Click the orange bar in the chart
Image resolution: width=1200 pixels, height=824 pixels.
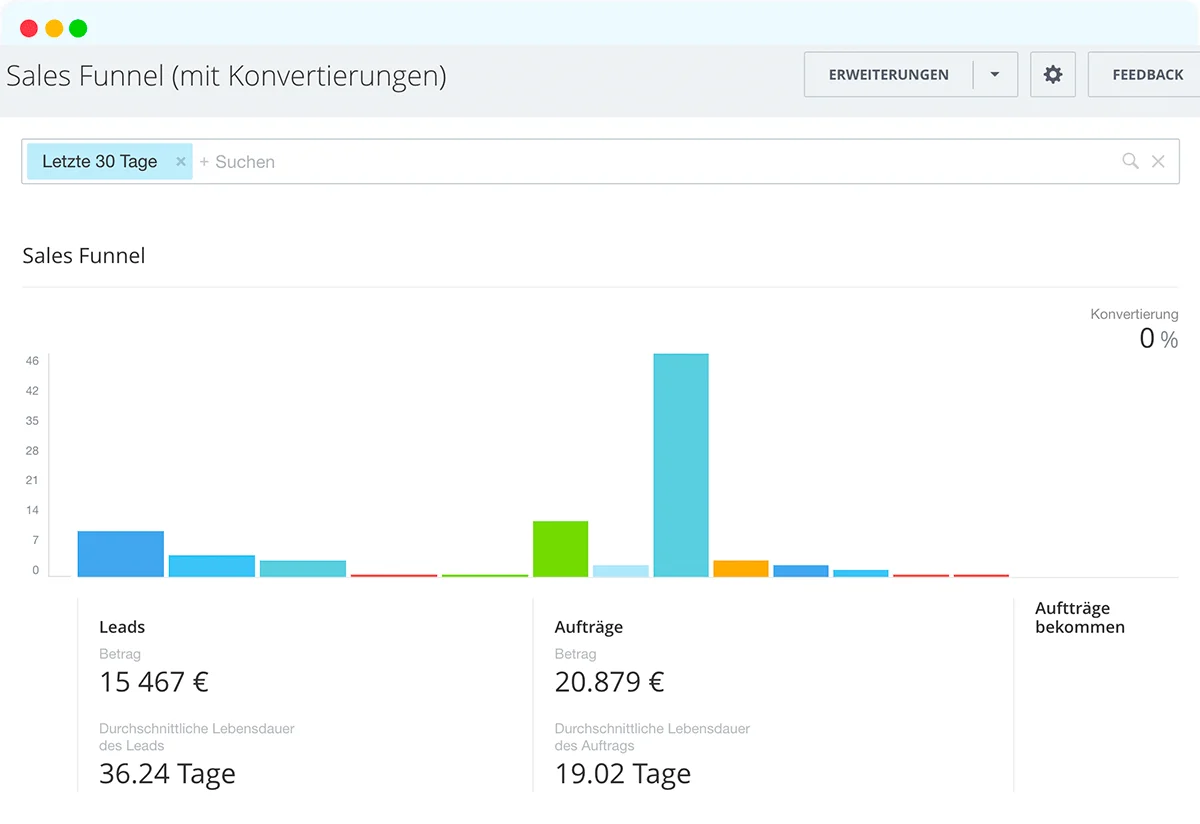click(x=741, y=569)
